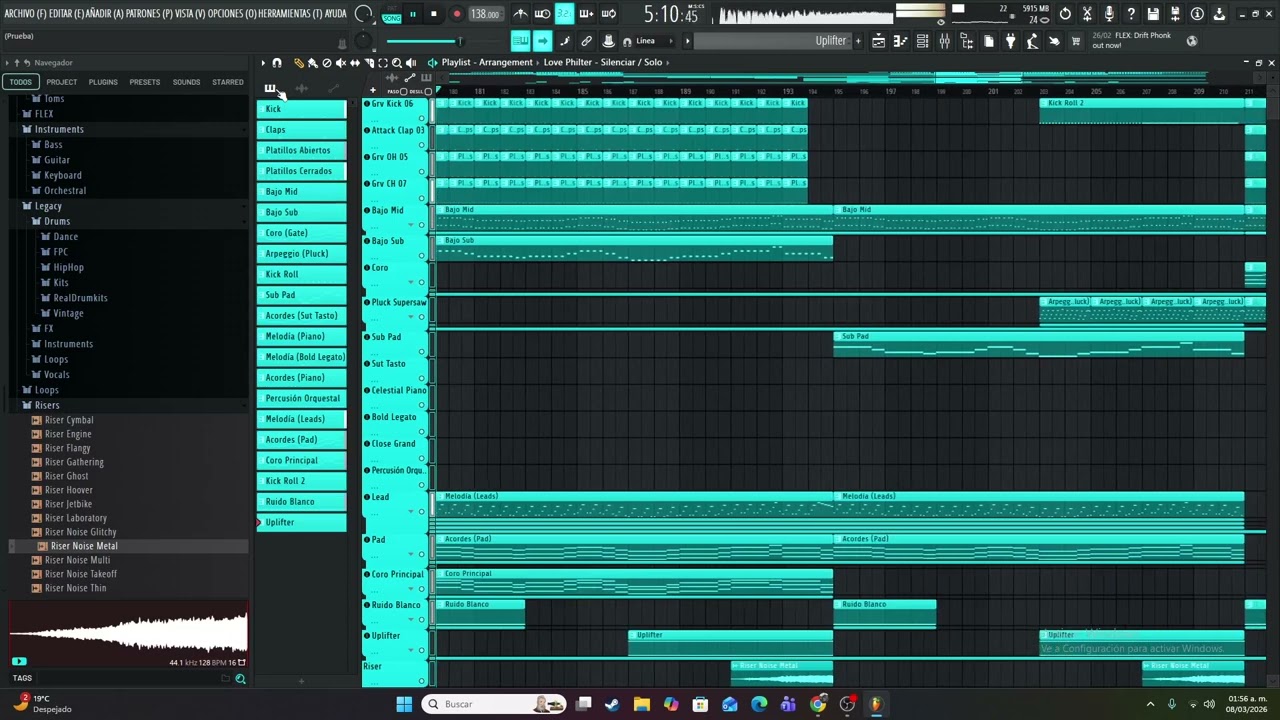This screenshot has height=720, width=1280.
Task: Click the loop recording icon
Action: [609, 14]
